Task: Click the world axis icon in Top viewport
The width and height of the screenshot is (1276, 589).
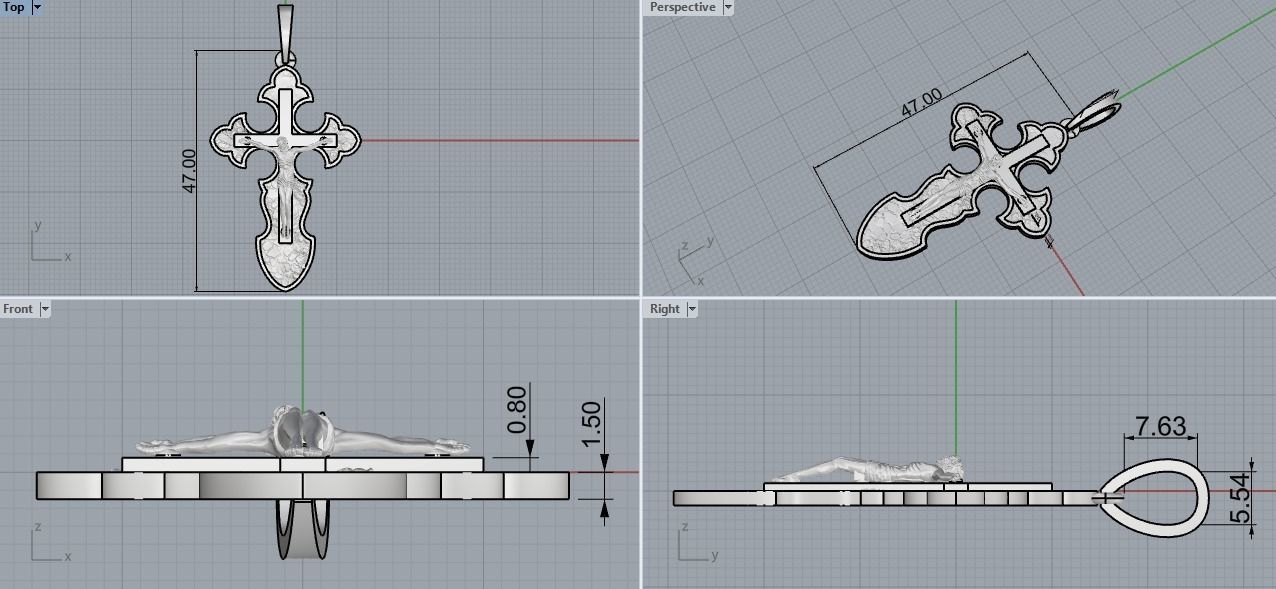Action: pos(49,241)
